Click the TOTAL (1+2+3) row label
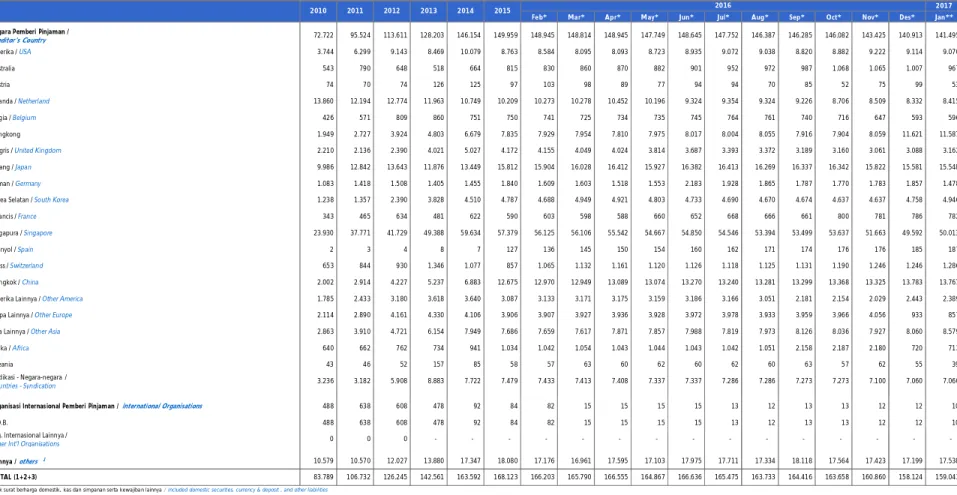This screenshot has height=495, width=957. pyautogui.click(x=18, y=477)
